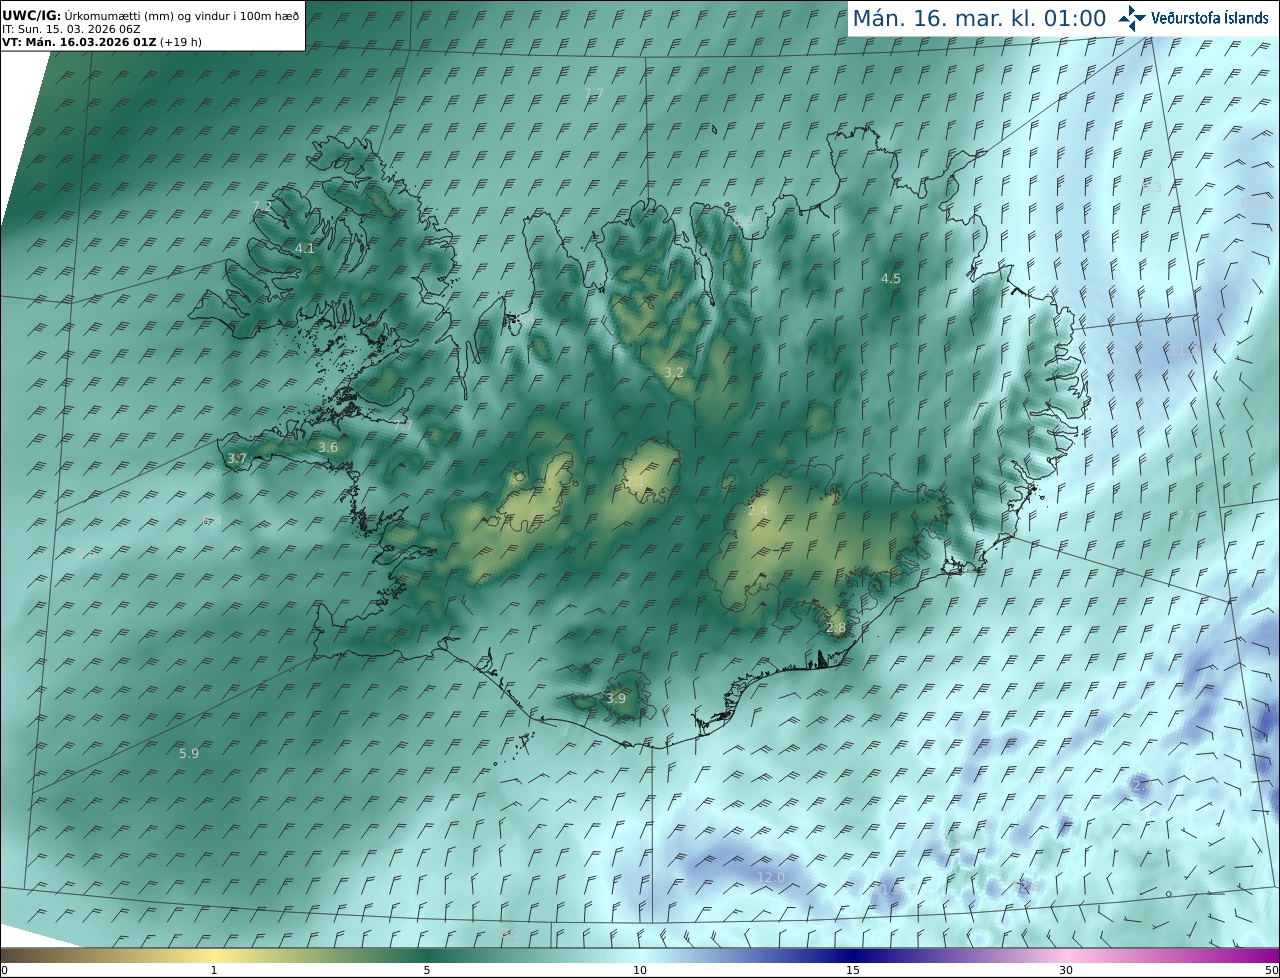Image resolution: width=1280 pixels, height=978 pixels.
Task: Click the 1 label on the color scale
Action: 214,970
